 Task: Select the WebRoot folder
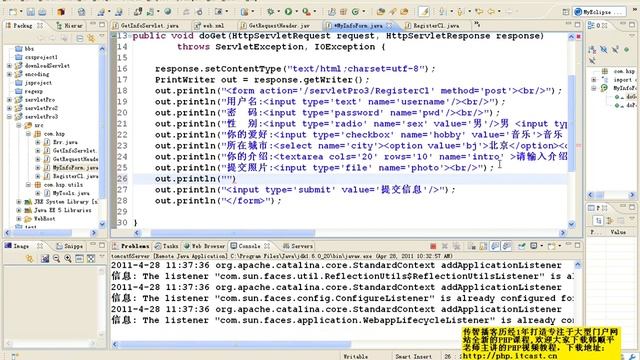(x=40, y=219)
